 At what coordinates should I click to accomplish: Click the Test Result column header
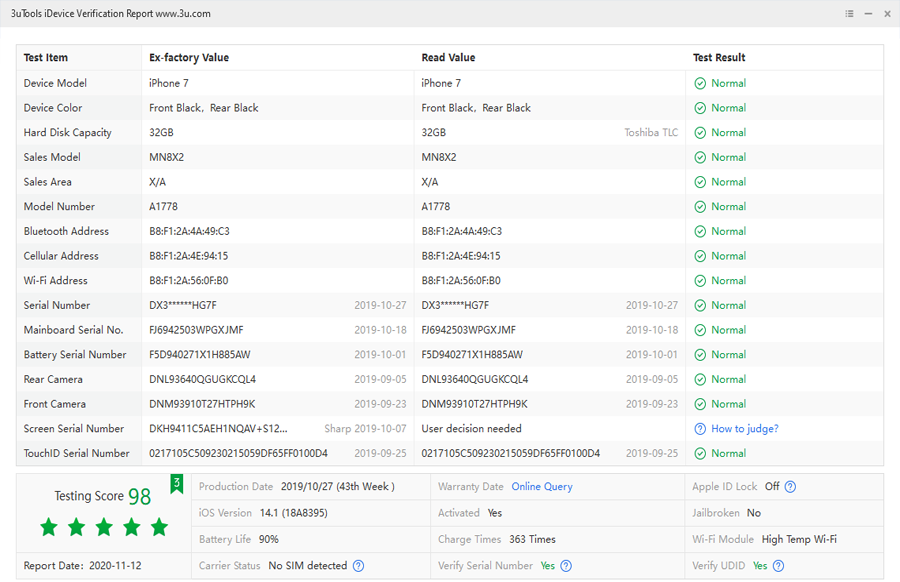[x=719, y=57]
